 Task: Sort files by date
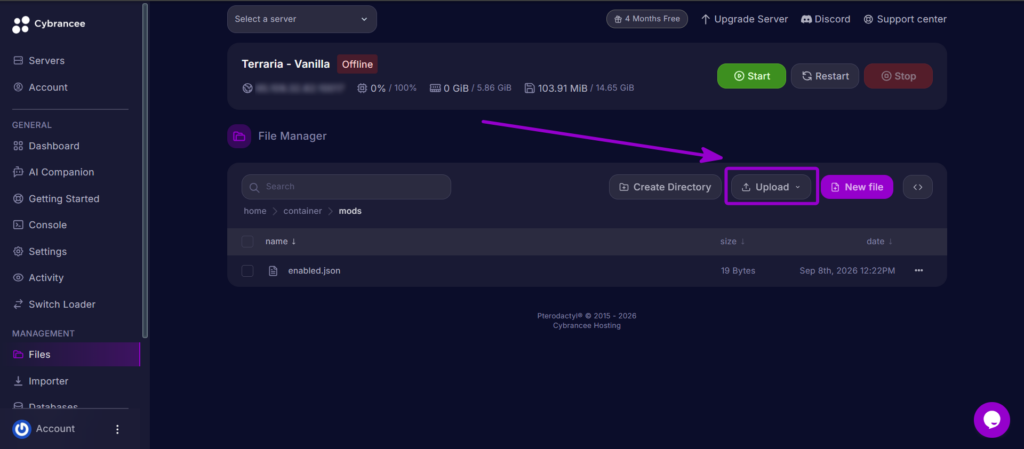(879, 241)
